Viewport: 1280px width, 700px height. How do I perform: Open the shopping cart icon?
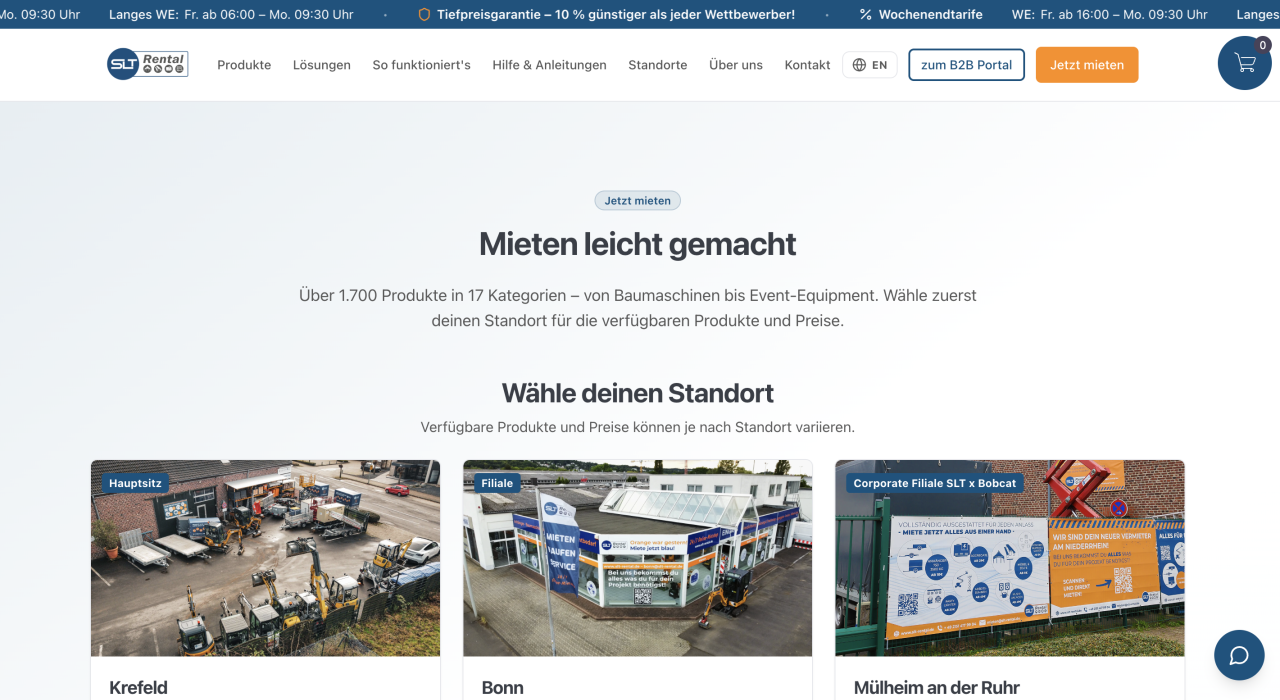pos(1244,63)
